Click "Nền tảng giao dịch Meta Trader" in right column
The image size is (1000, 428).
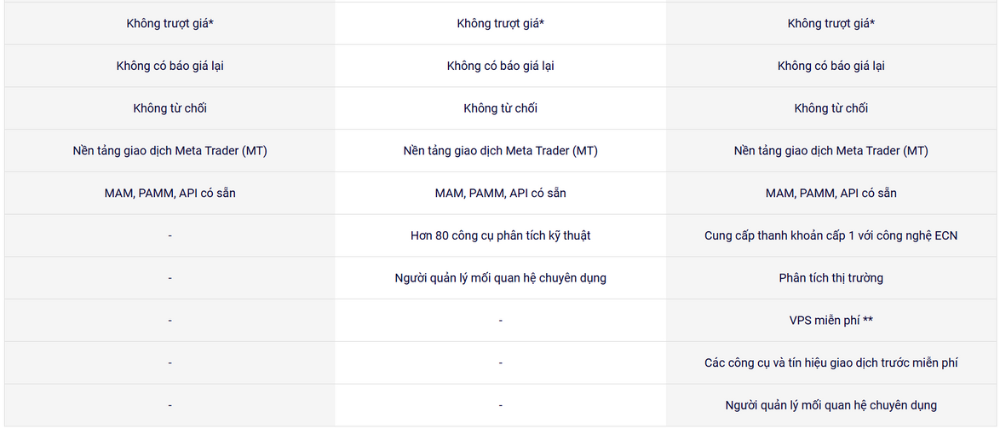[830, 151]
